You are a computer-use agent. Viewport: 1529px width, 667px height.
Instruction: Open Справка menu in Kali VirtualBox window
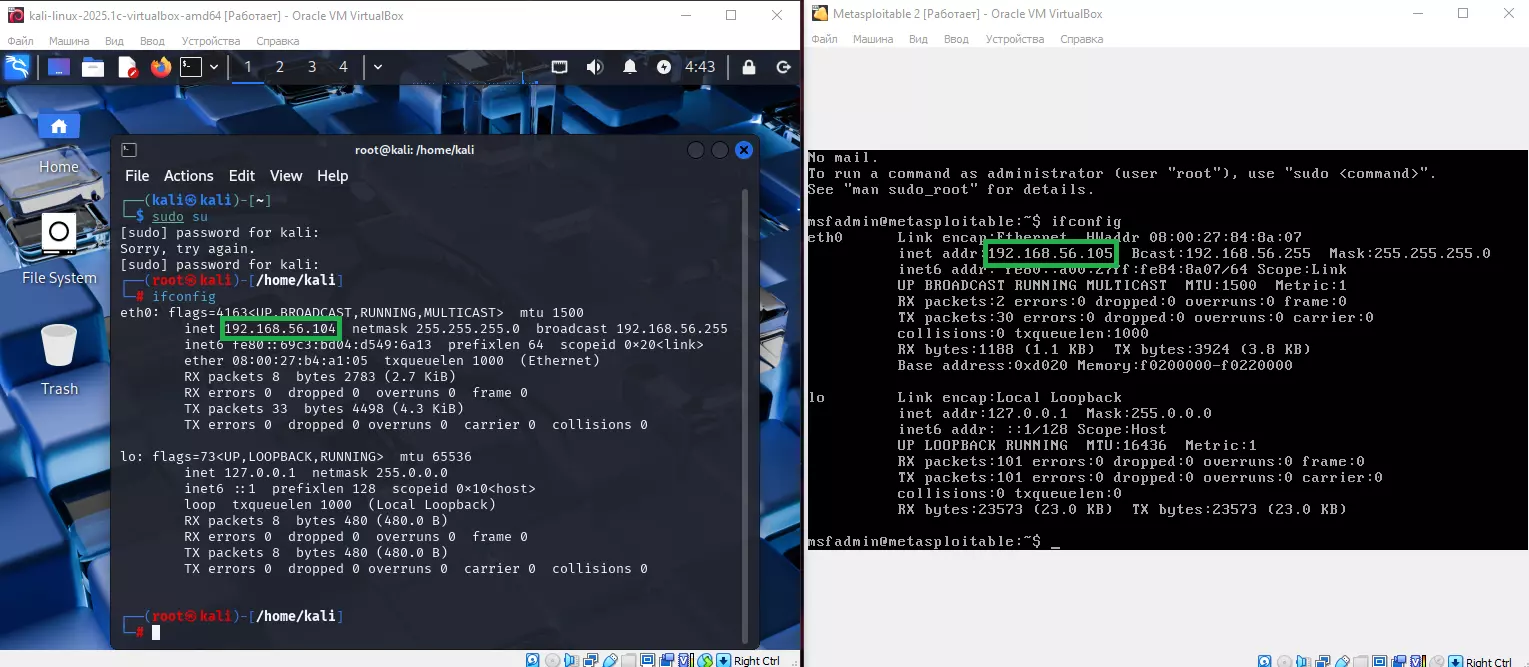click(278, 41)
